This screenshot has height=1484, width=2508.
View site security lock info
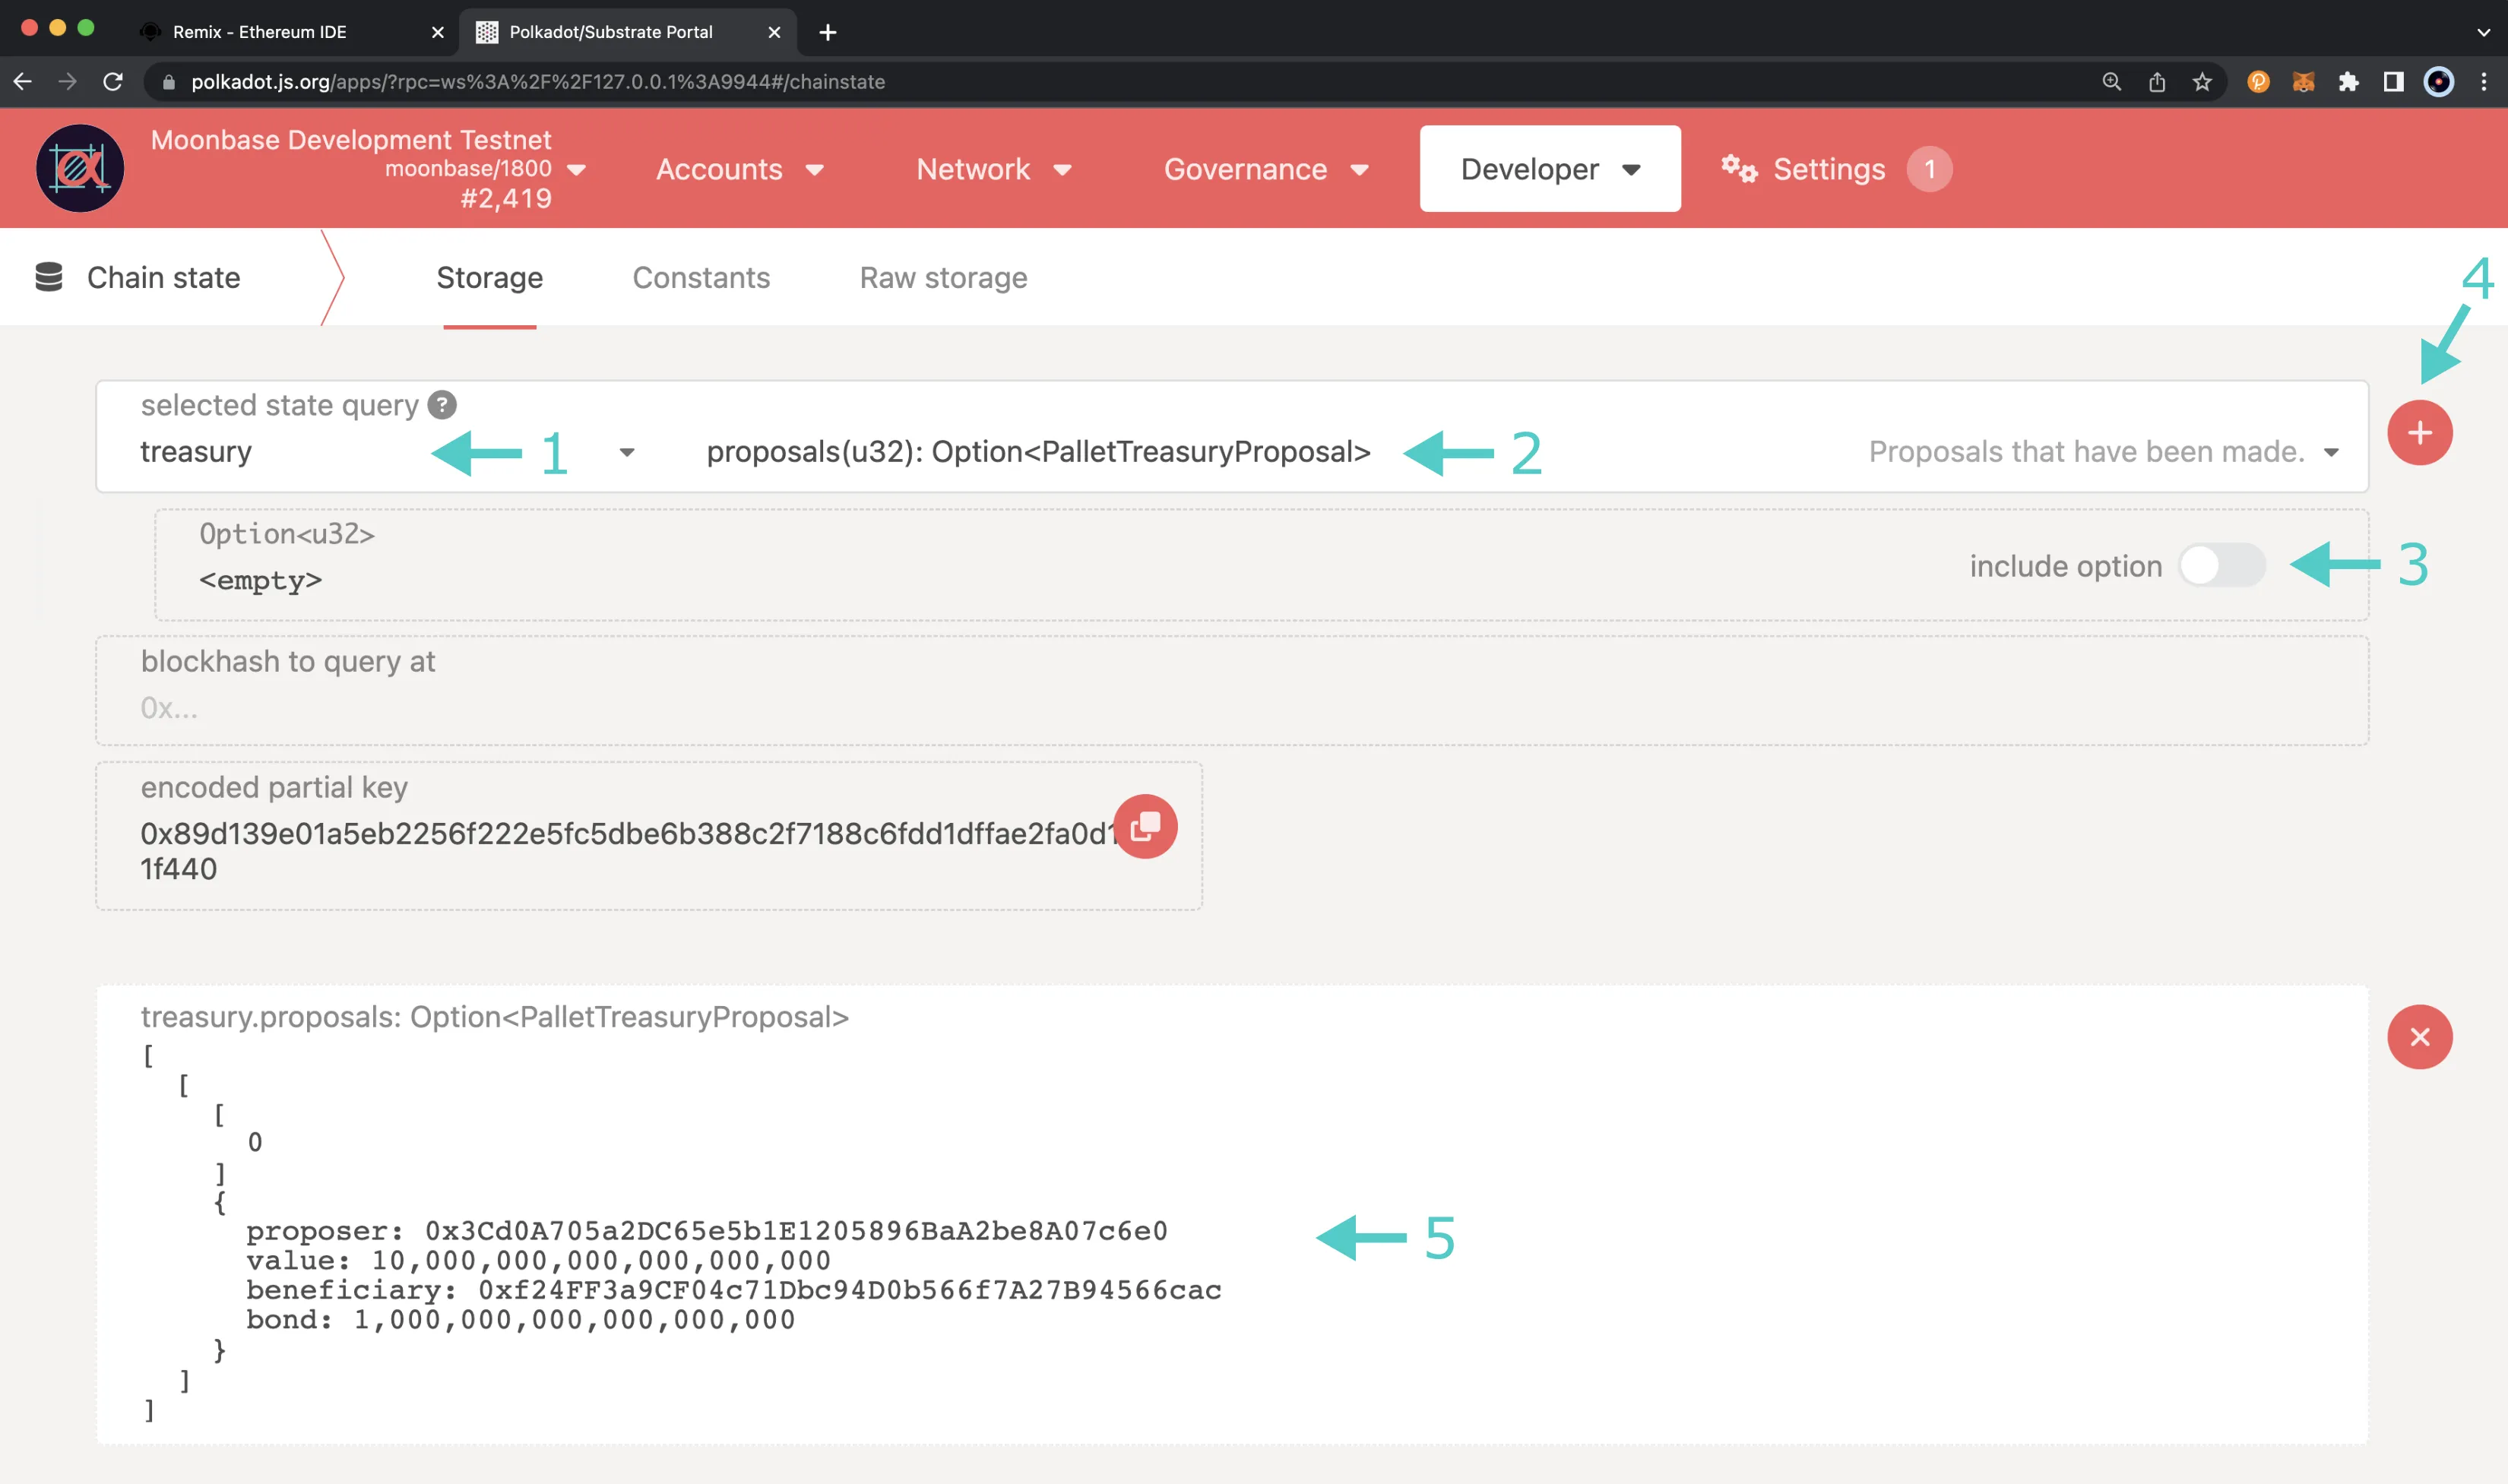(169, 82)
